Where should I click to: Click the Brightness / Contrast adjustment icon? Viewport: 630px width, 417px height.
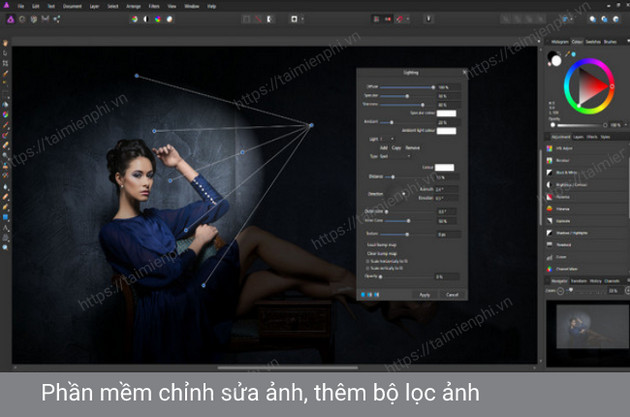tap(549, 184)
